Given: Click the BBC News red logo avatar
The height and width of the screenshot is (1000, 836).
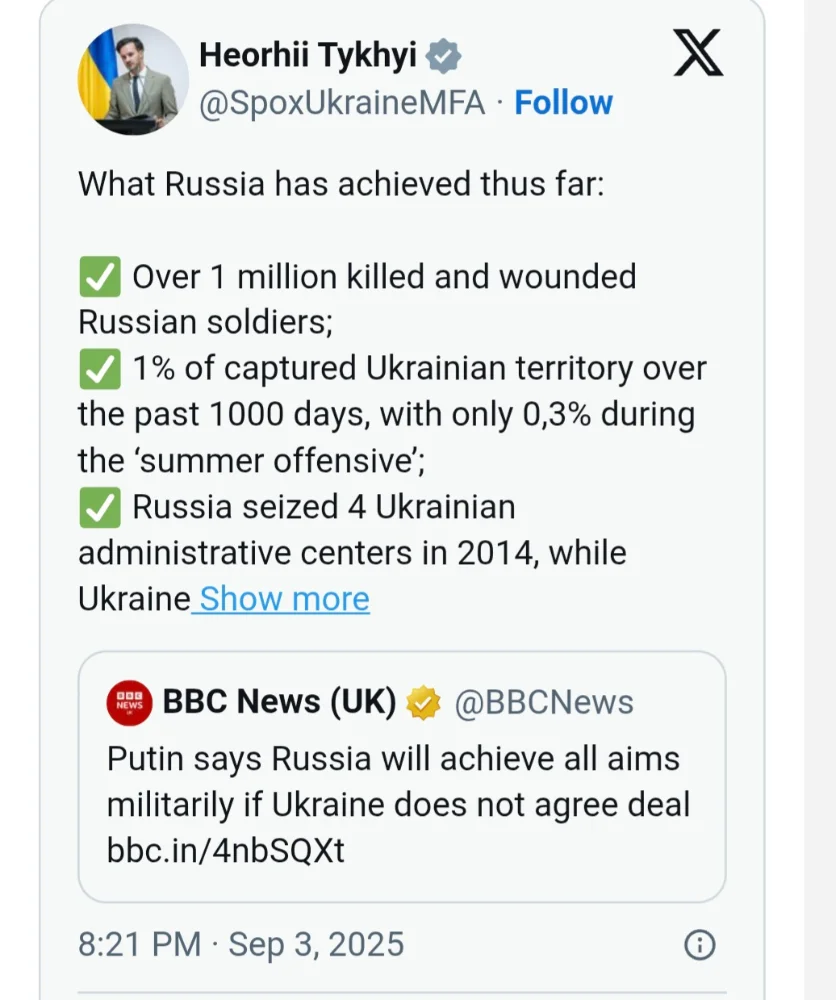Looking at the screenshot, I should [129, 703].
